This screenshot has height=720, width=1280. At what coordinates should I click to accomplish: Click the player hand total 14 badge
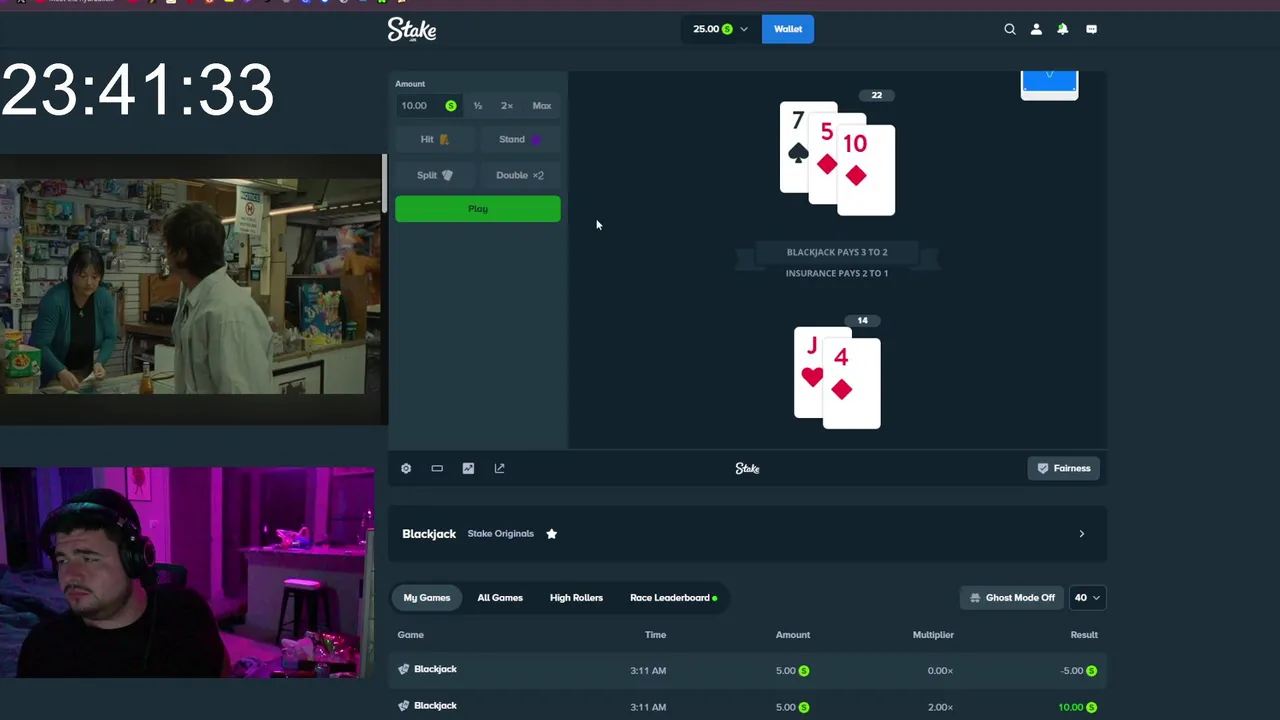tap(862, 320)
